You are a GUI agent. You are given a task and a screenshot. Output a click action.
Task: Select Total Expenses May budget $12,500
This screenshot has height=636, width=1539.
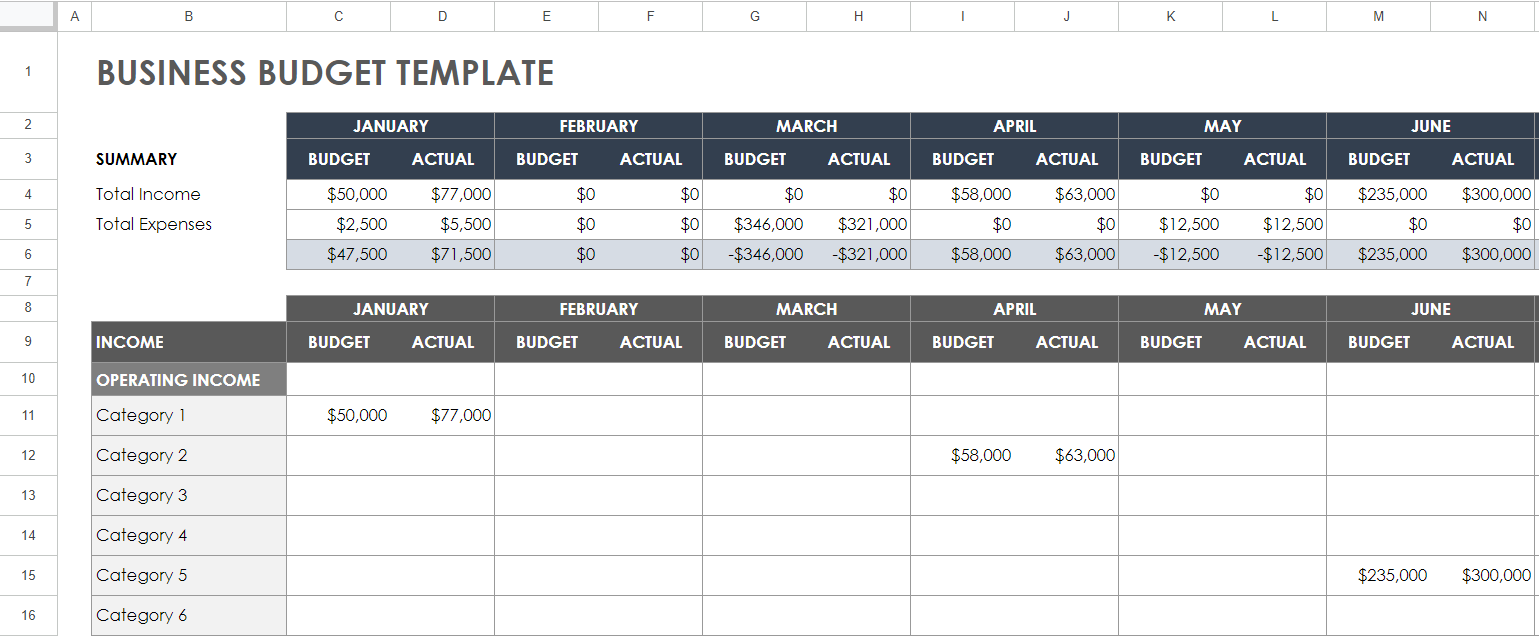1170,224
